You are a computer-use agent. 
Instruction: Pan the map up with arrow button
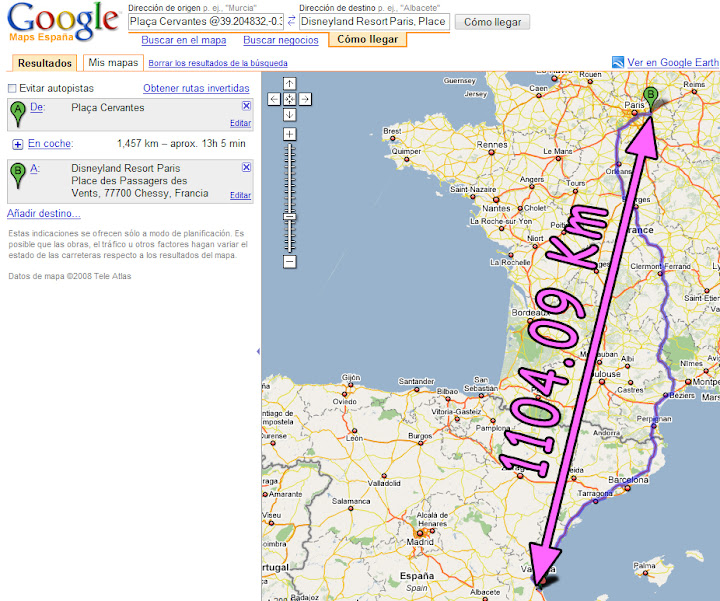coord(289,84)
